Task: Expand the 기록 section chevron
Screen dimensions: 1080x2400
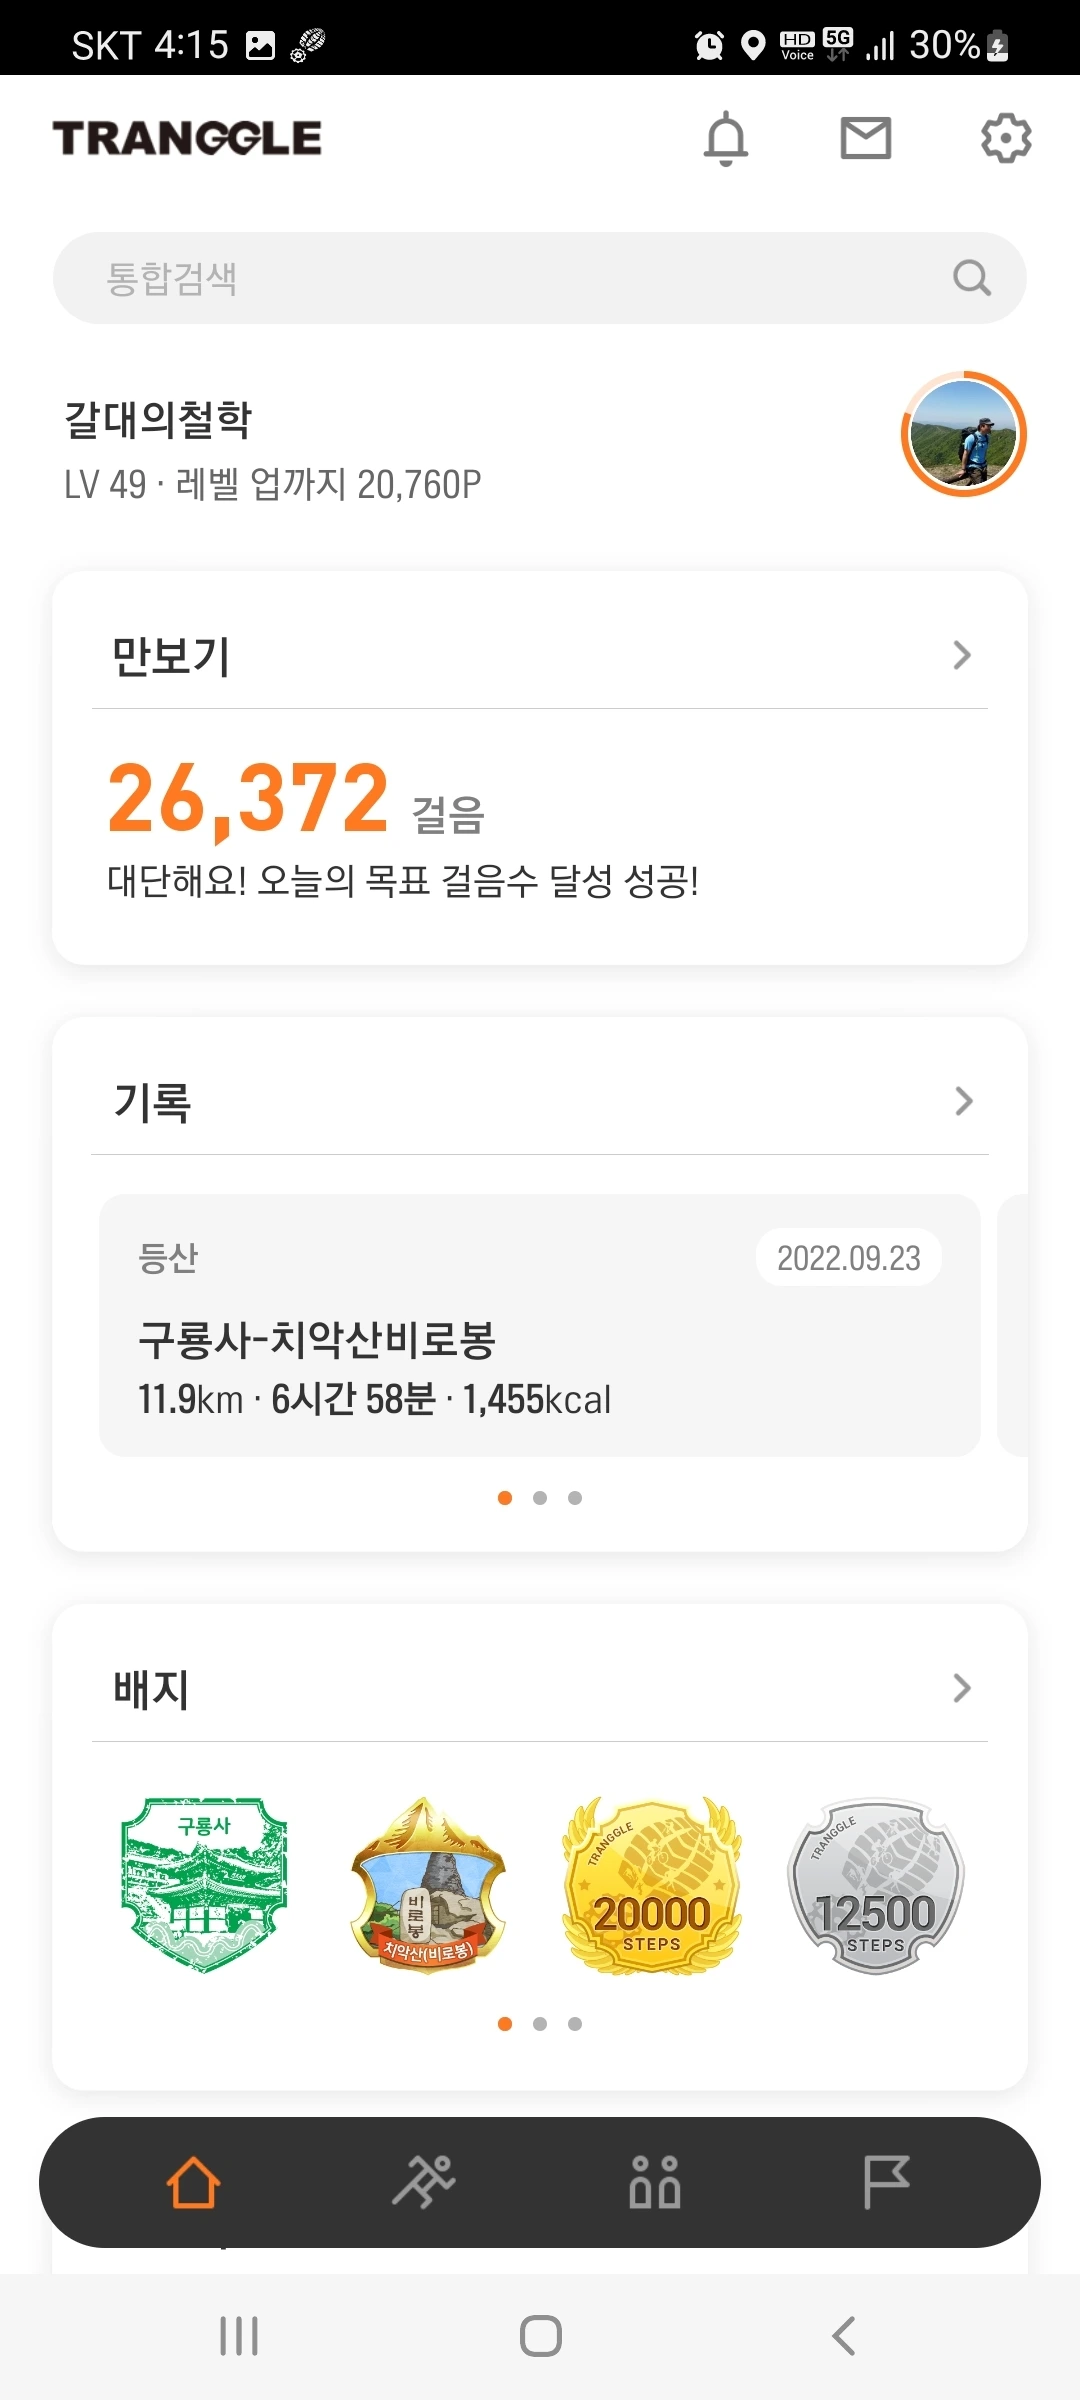Action: (963, 1101)
